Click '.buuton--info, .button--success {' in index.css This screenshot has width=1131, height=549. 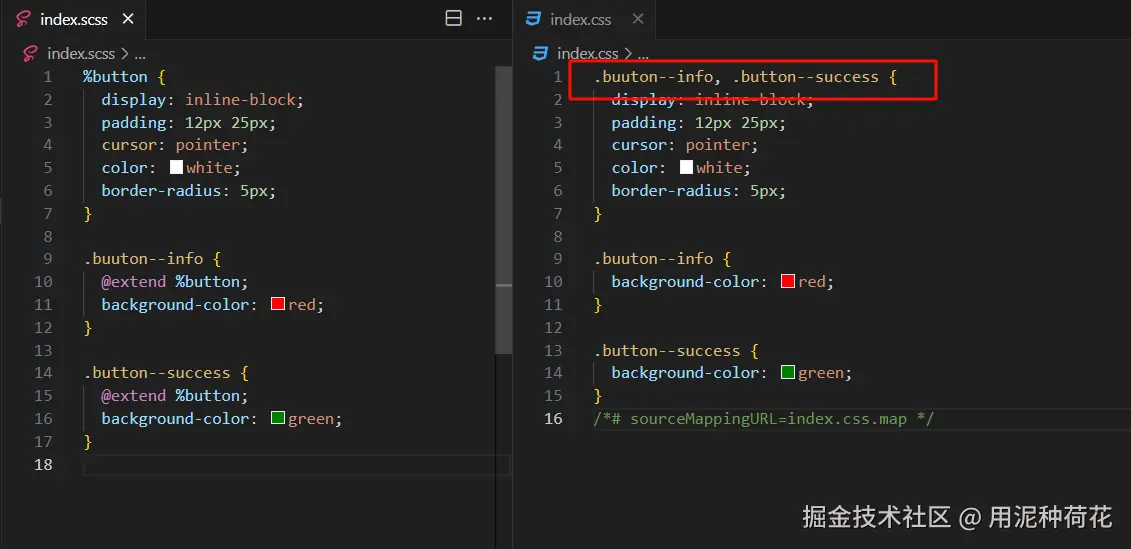[745, 76]
